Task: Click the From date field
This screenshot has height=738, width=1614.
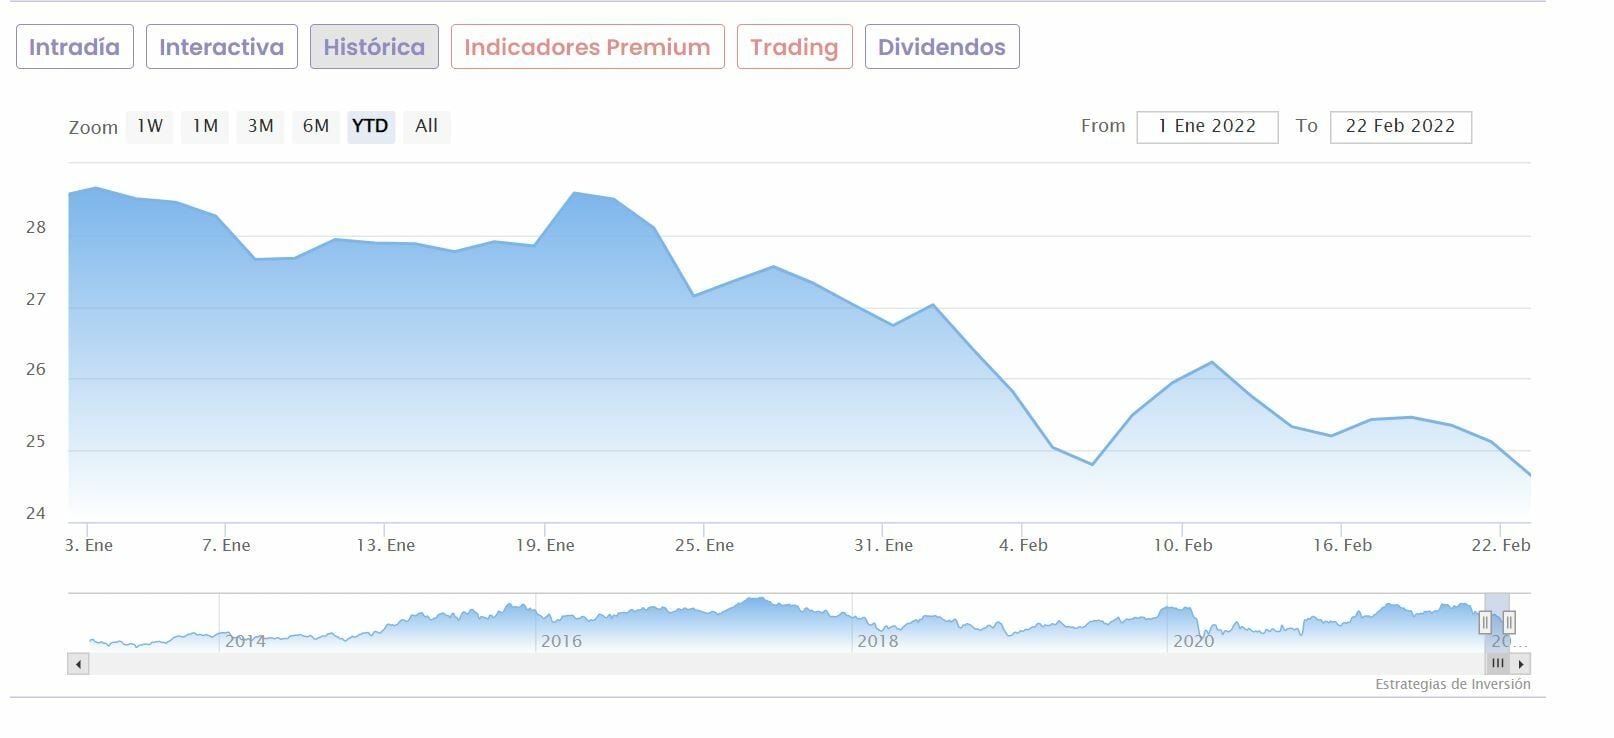Action: (x=1207, y=127)
